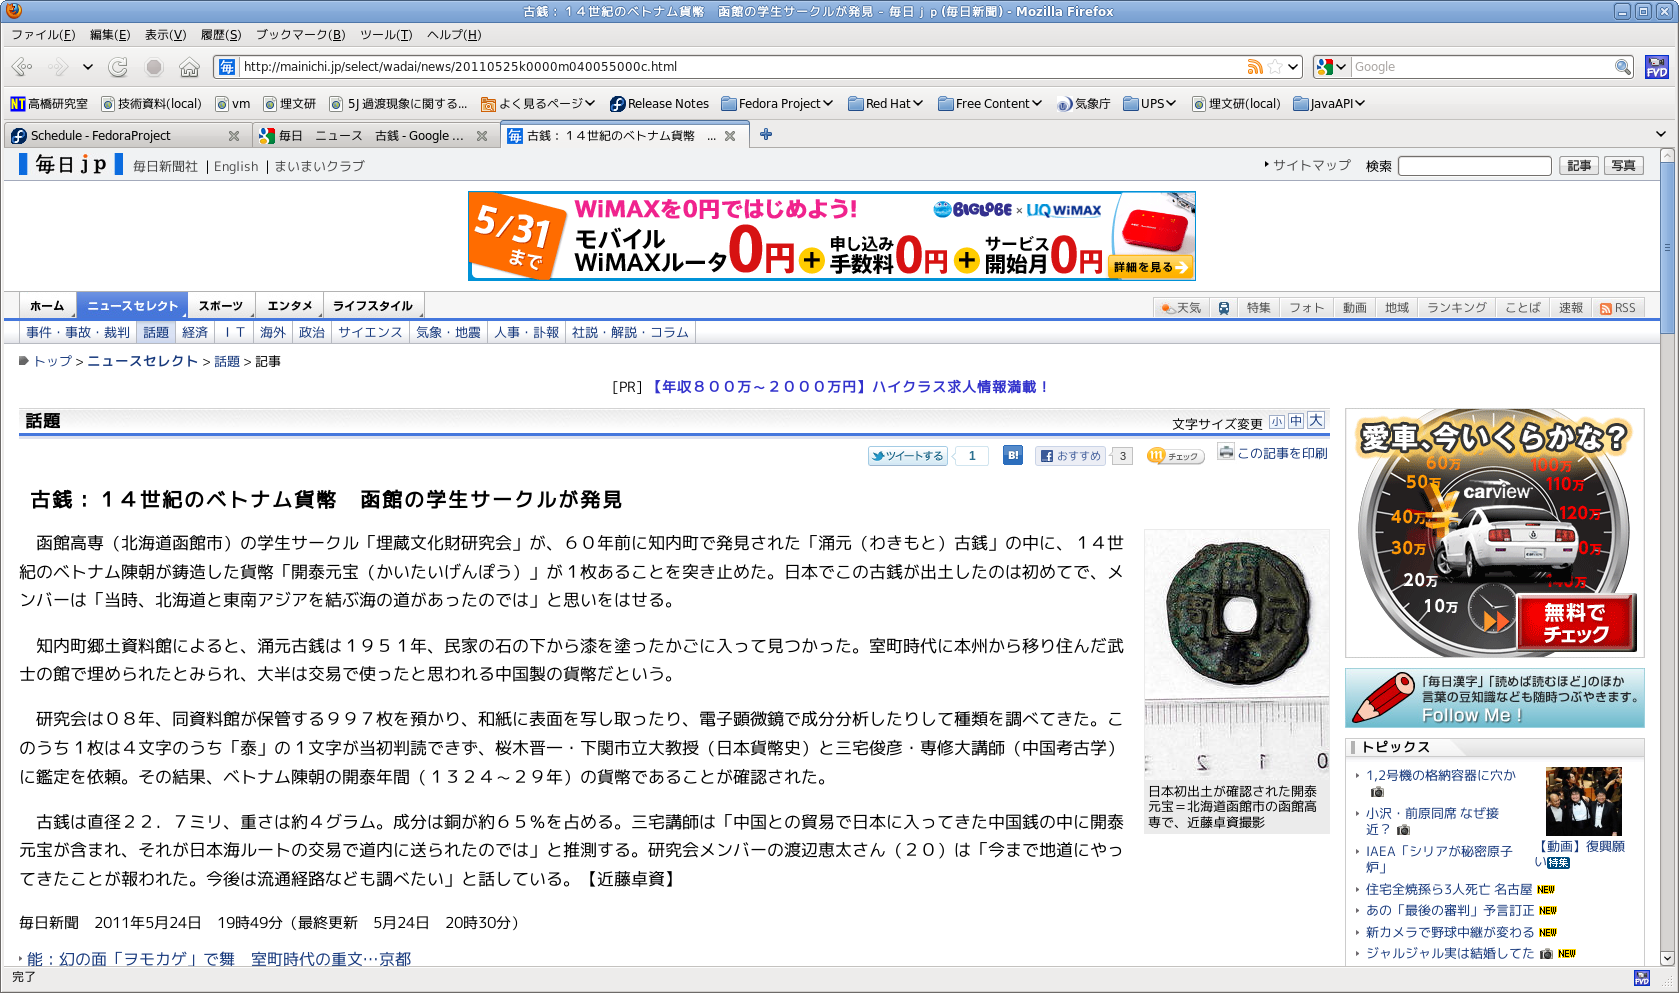The width and height of the screenshot is (1679, 993).
Task: Reload the page with the reload icon
Action: point(118,67)
